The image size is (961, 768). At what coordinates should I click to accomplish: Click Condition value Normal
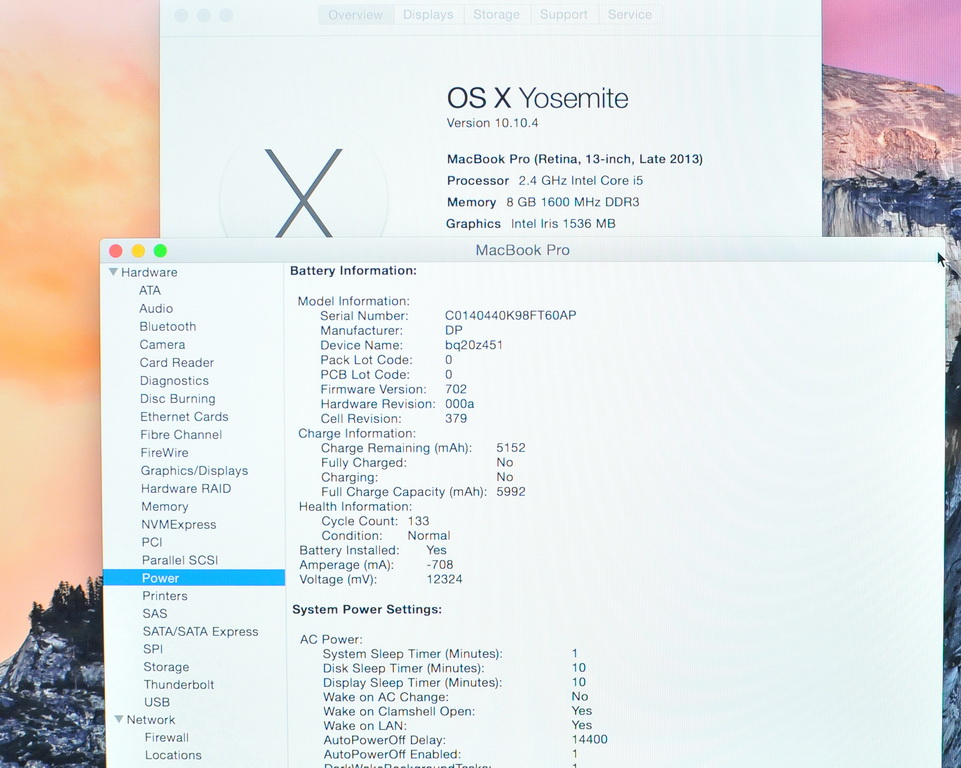[428, 536]
